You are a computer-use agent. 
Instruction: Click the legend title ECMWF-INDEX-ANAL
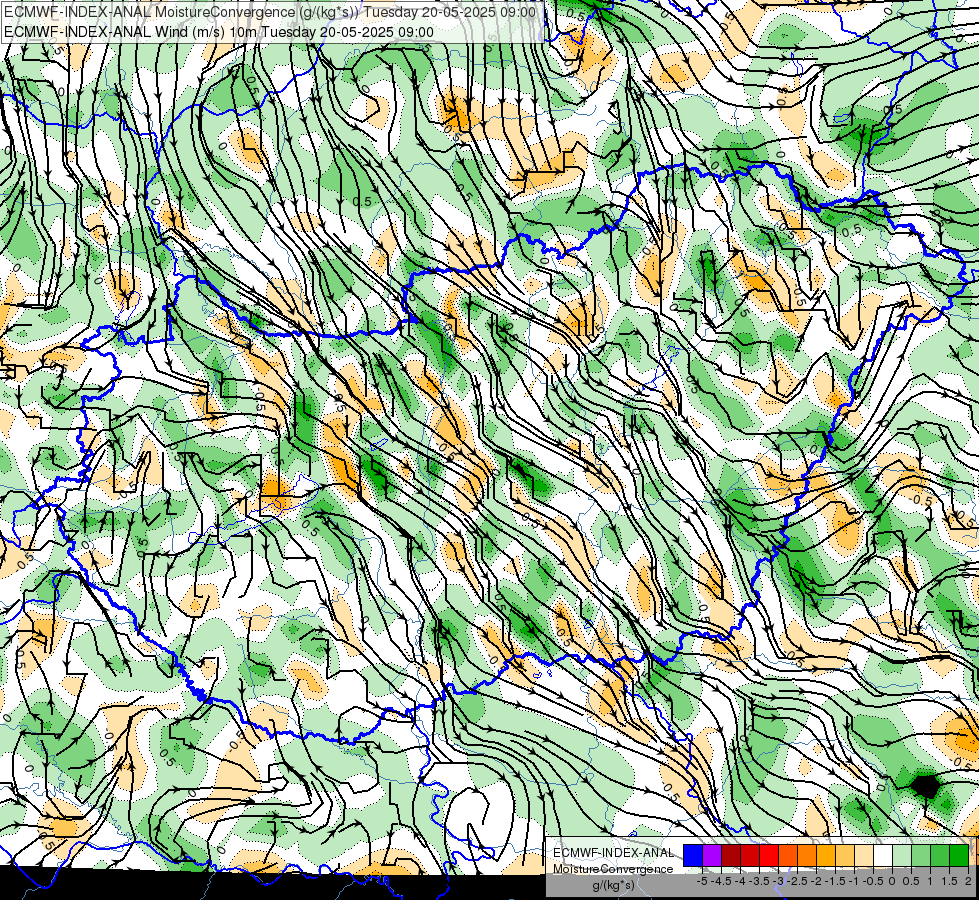[613, 853]
